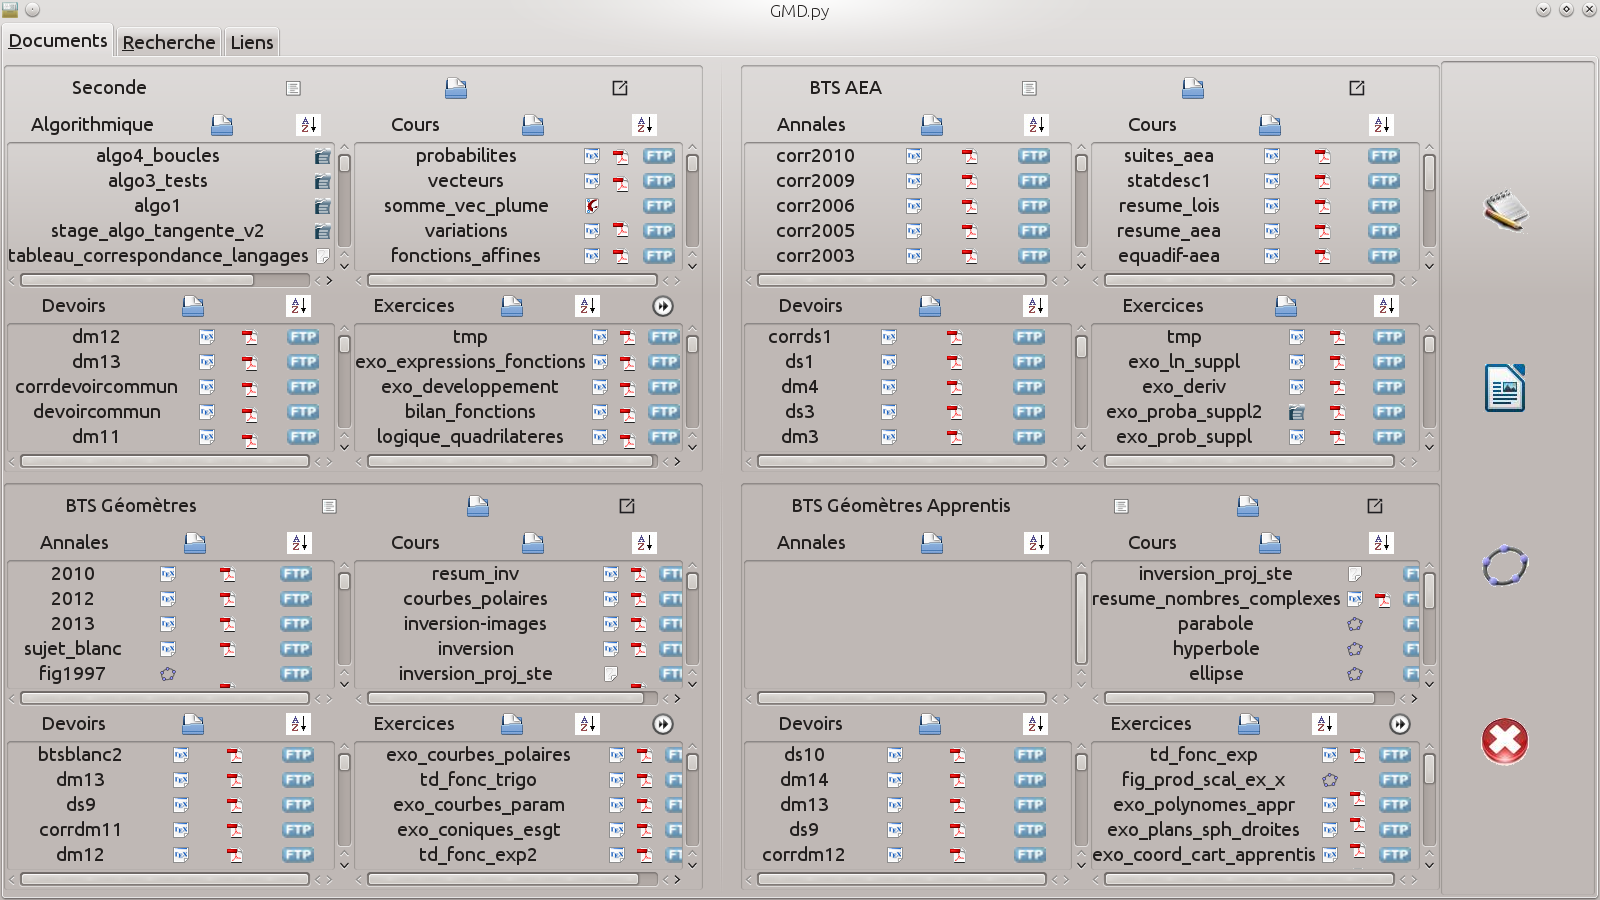Click the red X quit icon in right sidebar
The height and width of the screenshot is (900, 1600).
(x=1505, y=741)
